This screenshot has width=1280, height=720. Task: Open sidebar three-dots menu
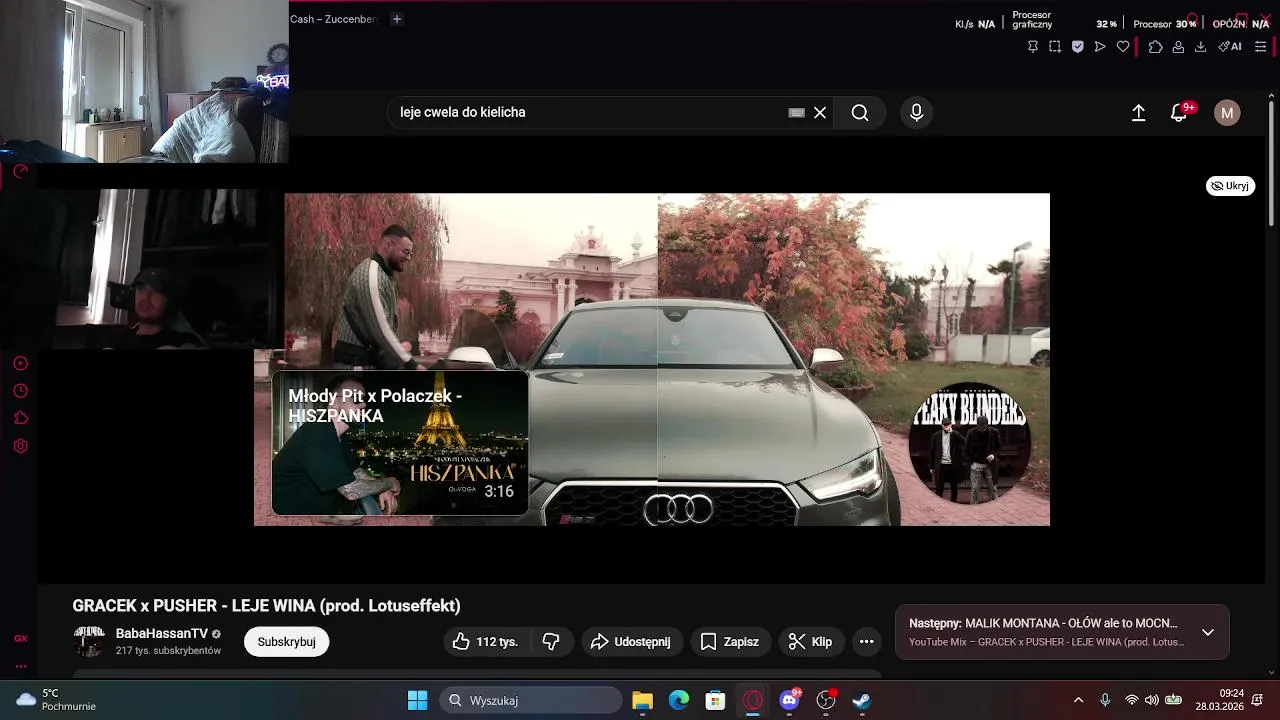[20, 666]
